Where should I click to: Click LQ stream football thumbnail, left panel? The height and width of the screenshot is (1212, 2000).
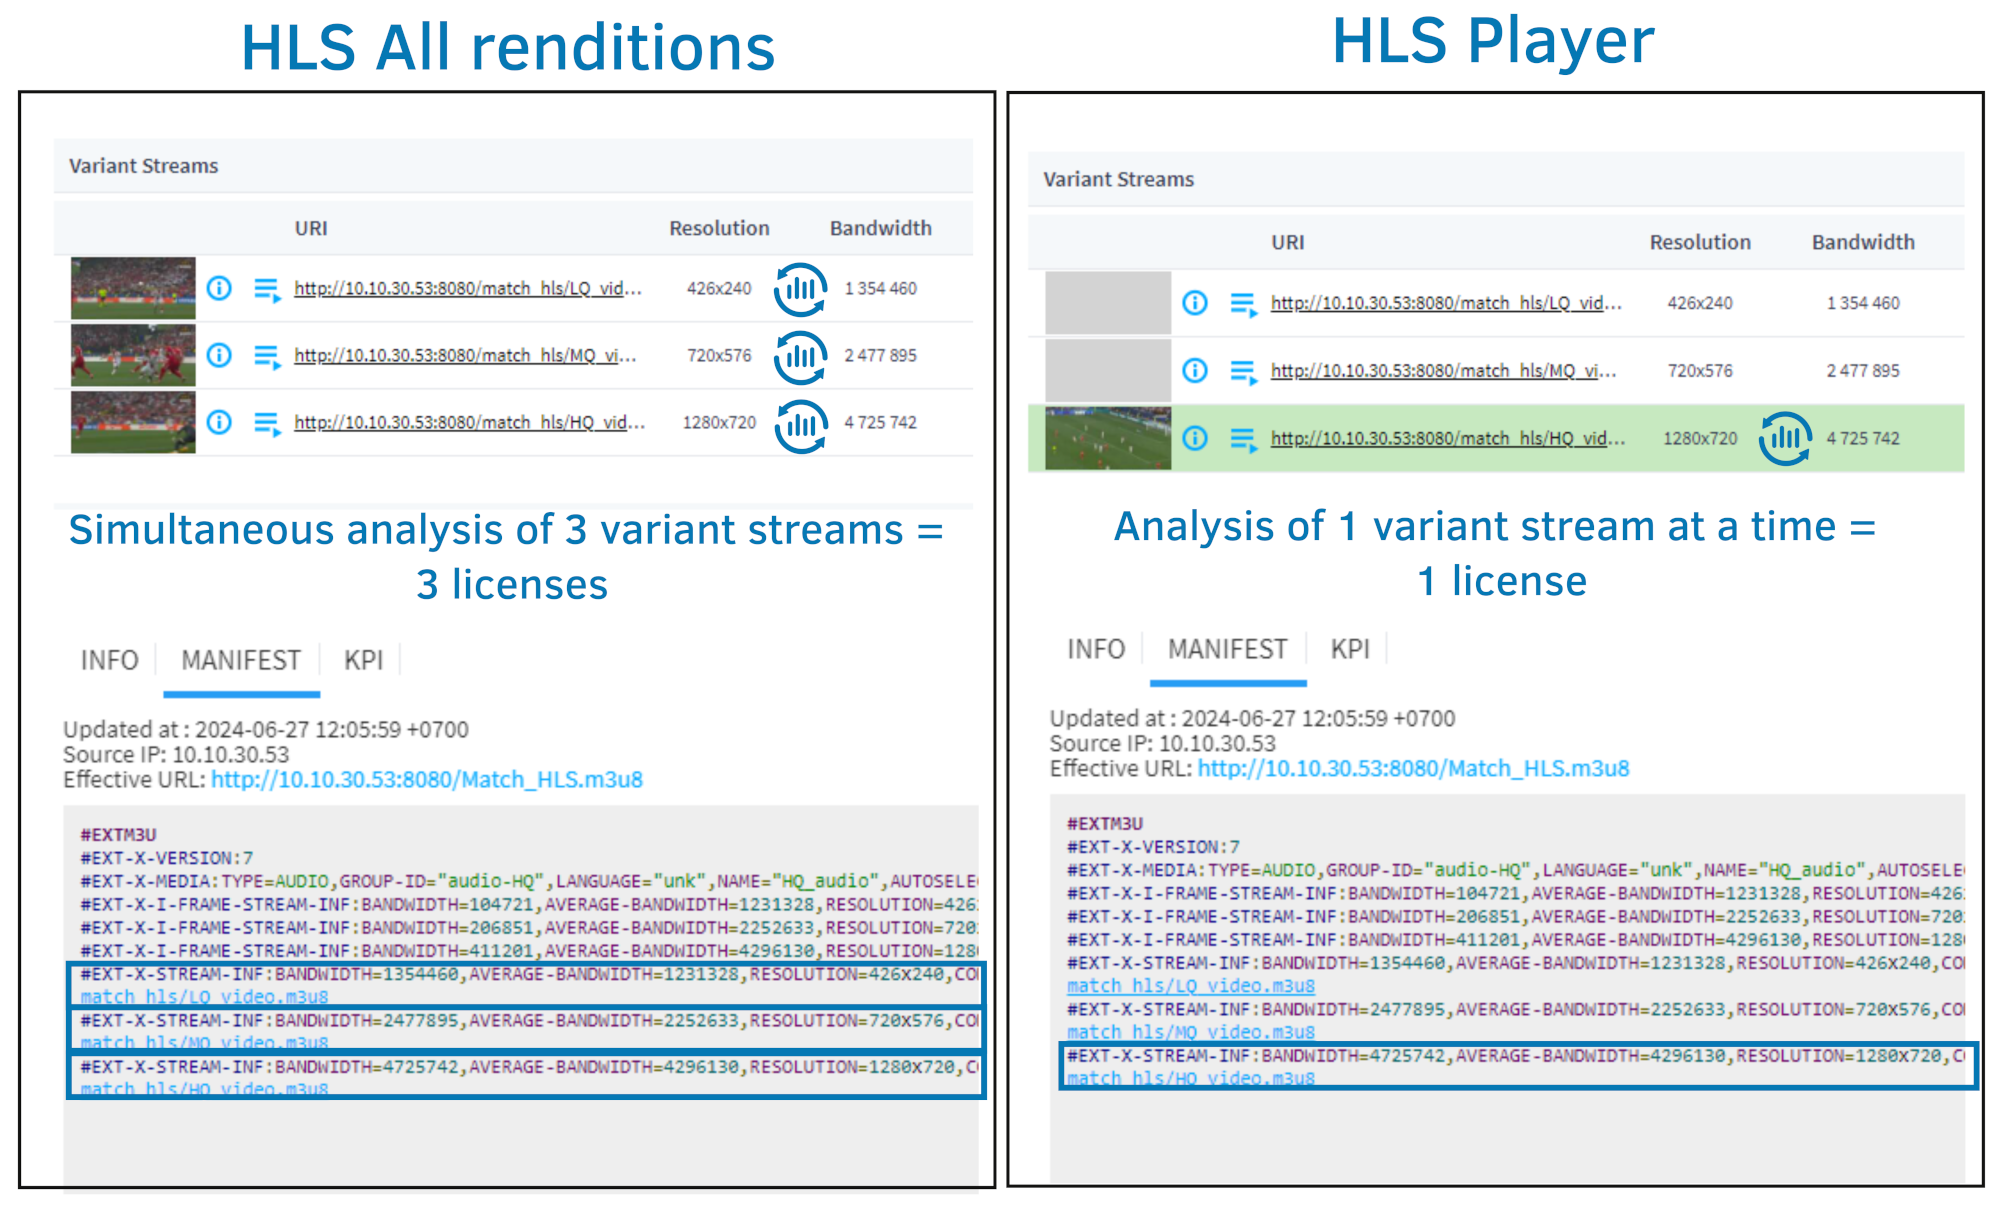click(133, 288)
